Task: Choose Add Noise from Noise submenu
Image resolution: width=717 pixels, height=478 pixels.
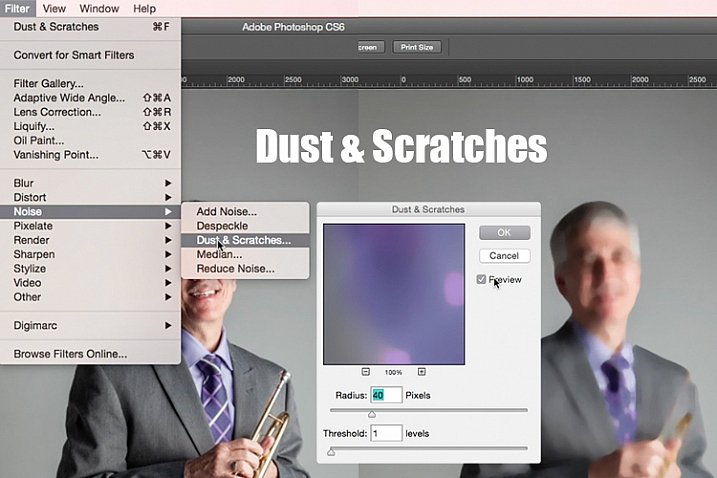Action: (x=227, y=212)
